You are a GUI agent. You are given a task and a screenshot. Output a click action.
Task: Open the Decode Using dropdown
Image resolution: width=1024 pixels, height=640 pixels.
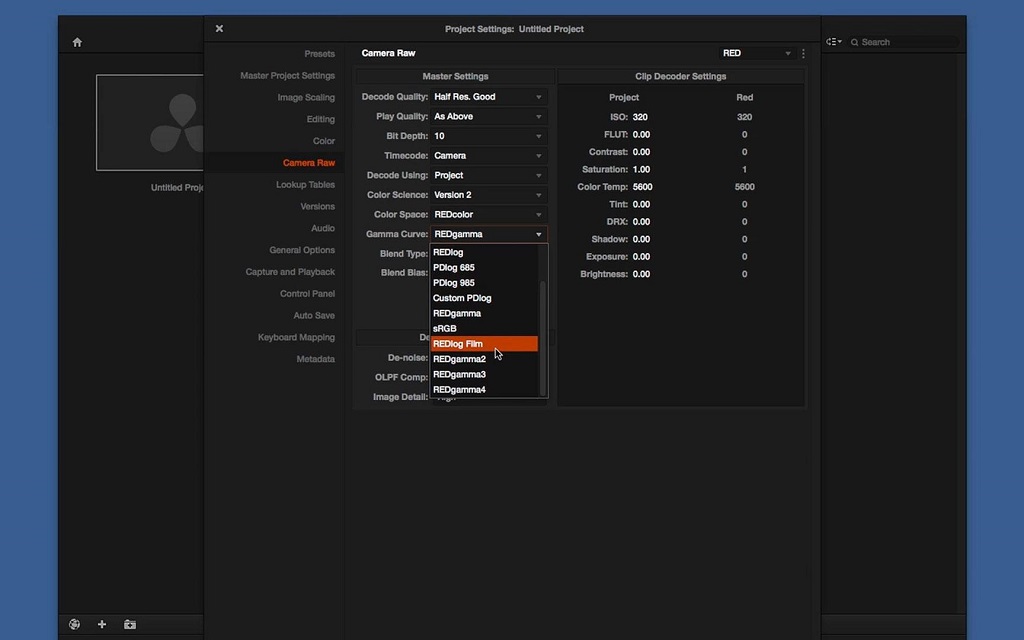488,175
